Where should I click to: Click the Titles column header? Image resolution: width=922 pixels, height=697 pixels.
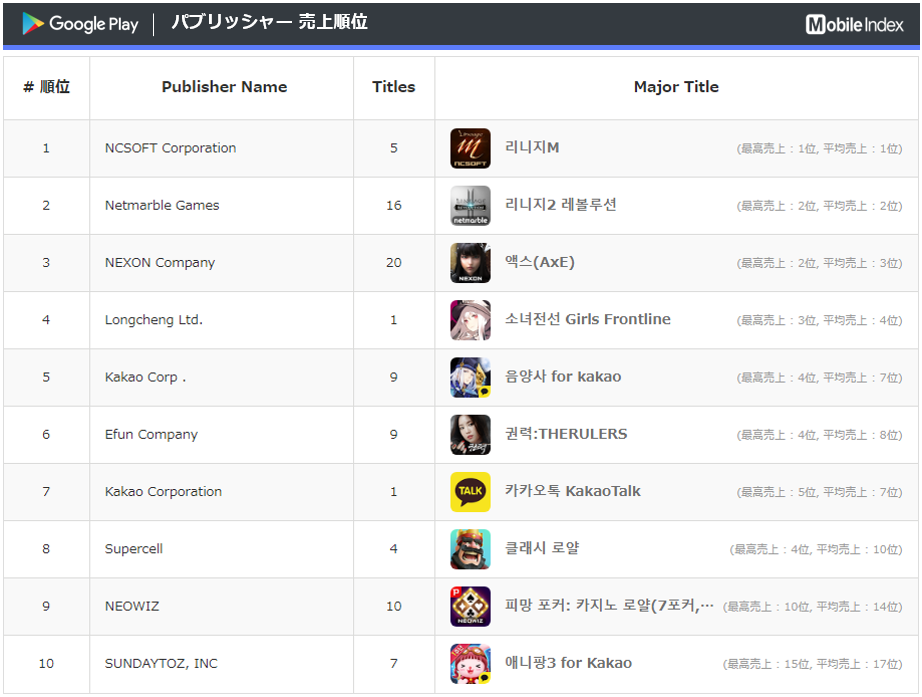point(394,87)
